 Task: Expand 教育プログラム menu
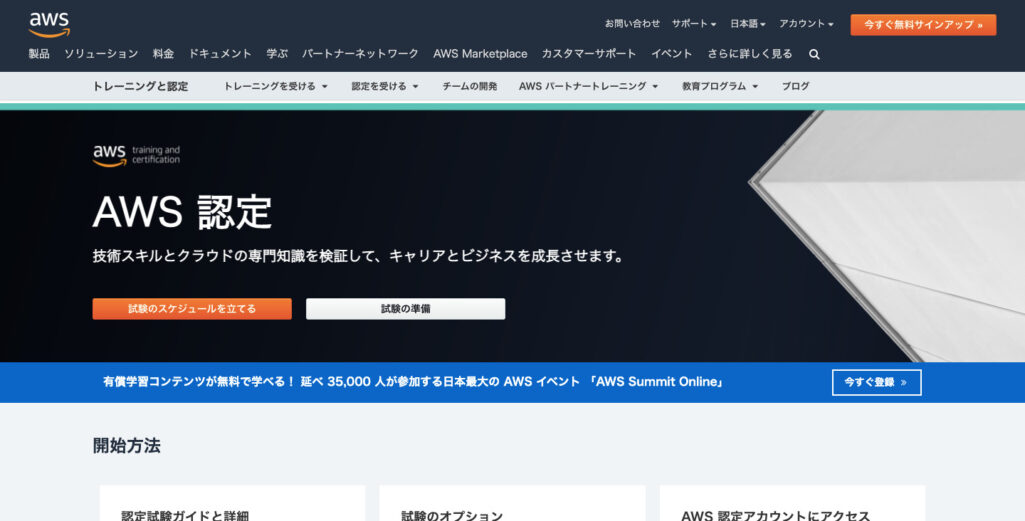[720, 86]
